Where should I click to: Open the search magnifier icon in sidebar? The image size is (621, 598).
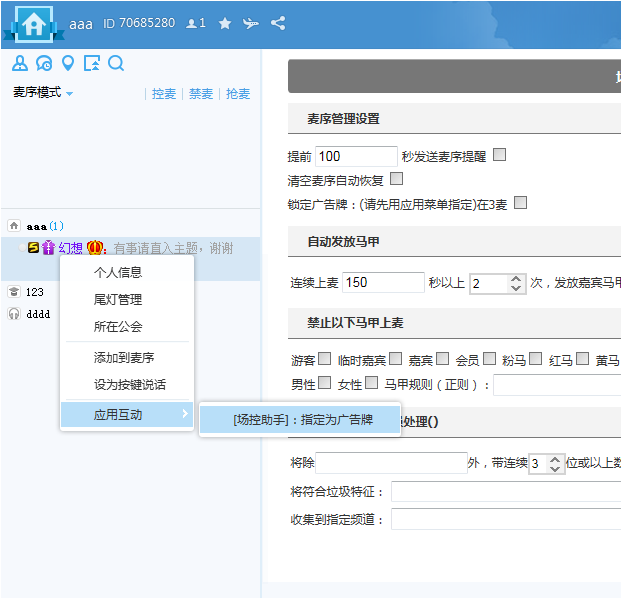click(x=116, y=64)
